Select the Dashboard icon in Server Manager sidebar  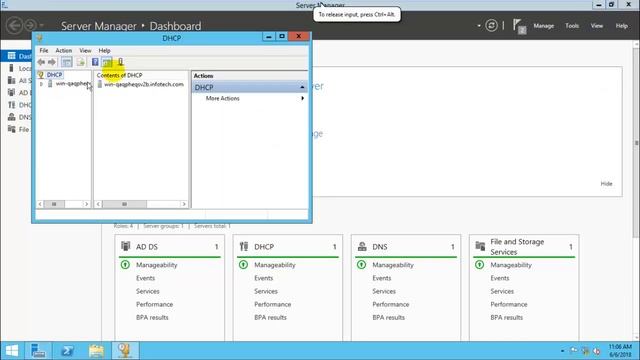11,56
